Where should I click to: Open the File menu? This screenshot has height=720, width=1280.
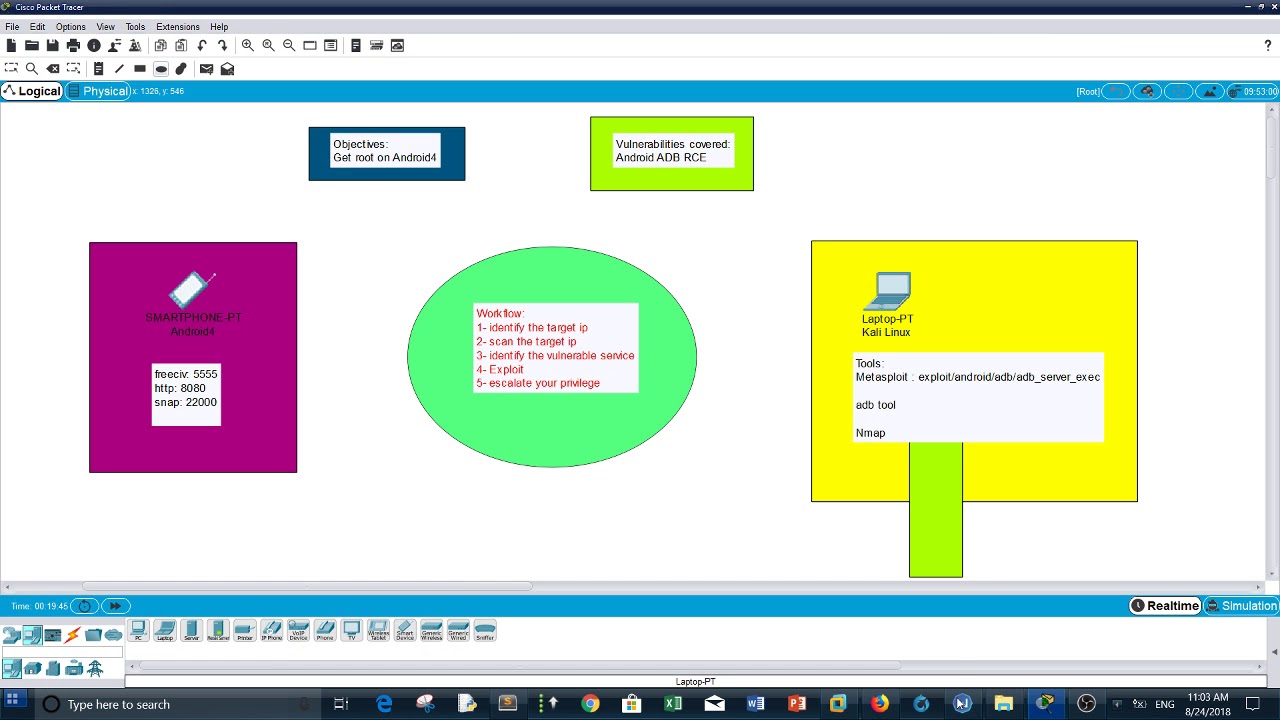coord(12,26)
